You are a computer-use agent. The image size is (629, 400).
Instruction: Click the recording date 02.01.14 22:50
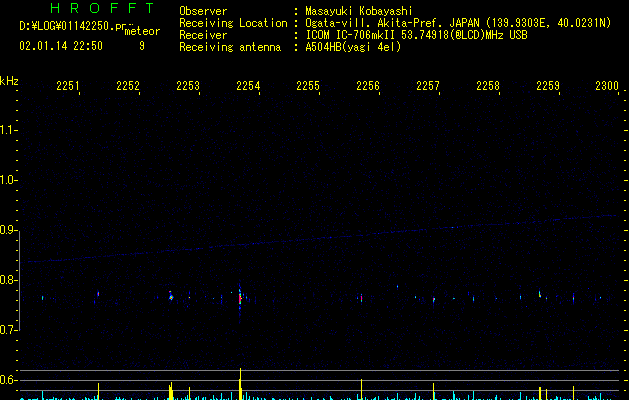pos(61,46)
